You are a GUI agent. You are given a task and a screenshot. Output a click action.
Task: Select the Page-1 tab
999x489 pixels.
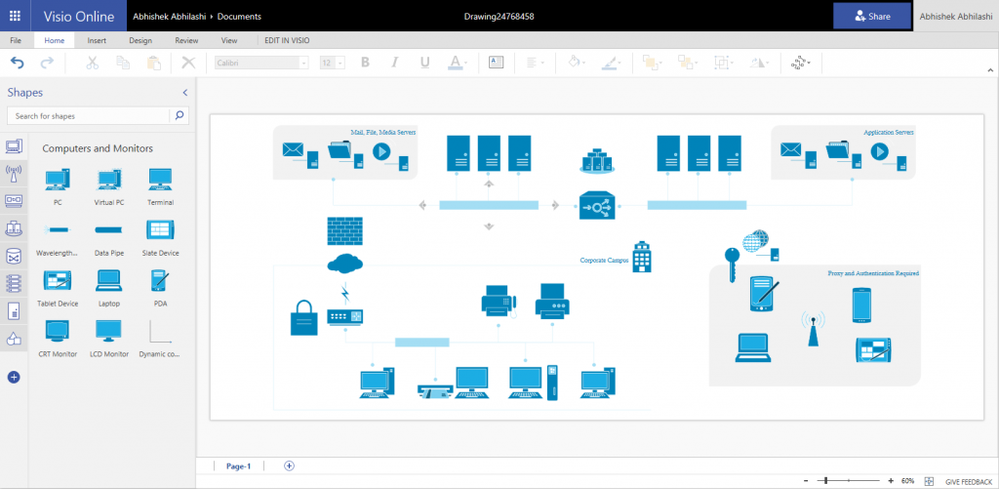coord(239,466)
